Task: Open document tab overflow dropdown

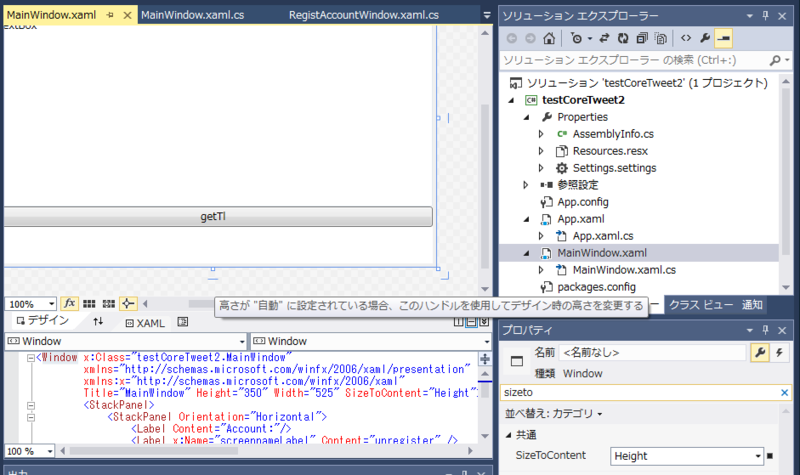Action: click(487, 16)
